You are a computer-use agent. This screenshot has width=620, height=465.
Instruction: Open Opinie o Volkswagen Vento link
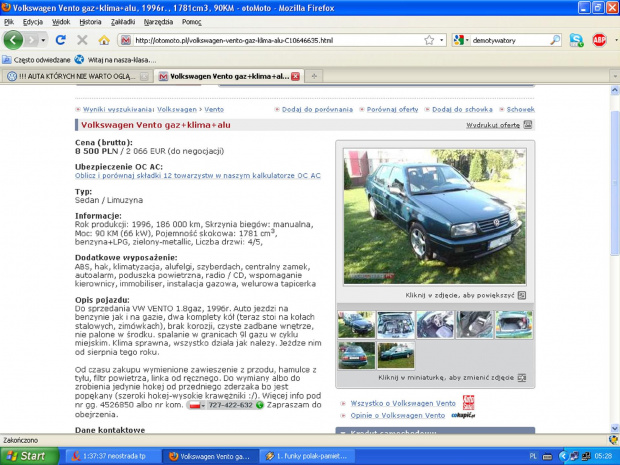397,416
